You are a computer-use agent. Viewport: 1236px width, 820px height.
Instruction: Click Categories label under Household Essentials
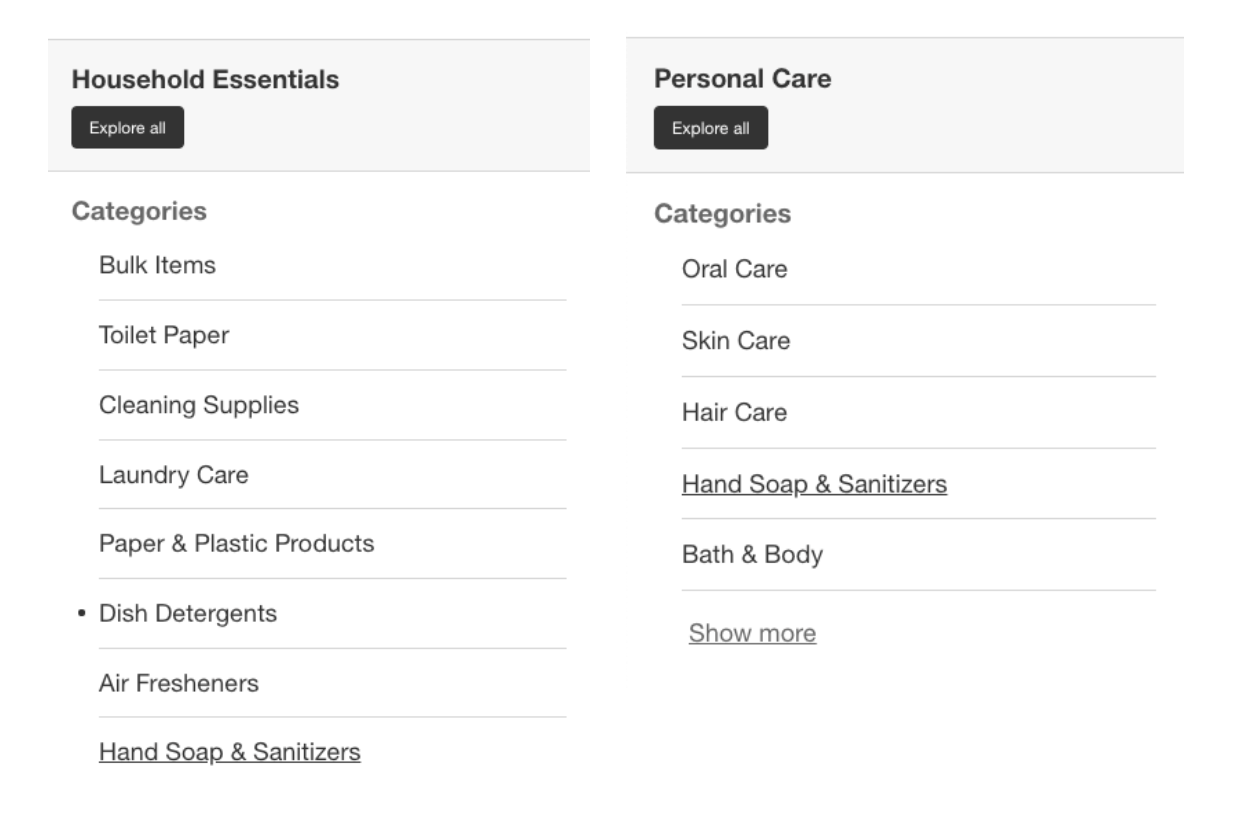(139, 211)
